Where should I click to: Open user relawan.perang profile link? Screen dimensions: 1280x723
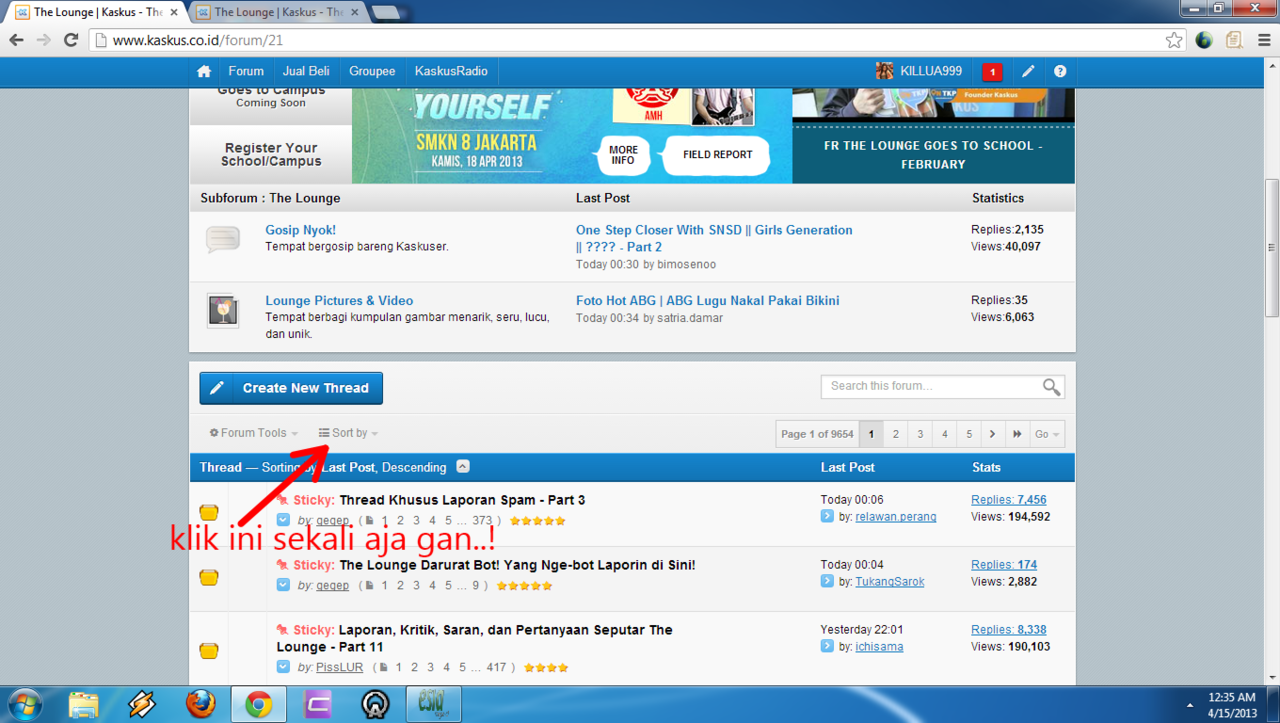point(896,517)
